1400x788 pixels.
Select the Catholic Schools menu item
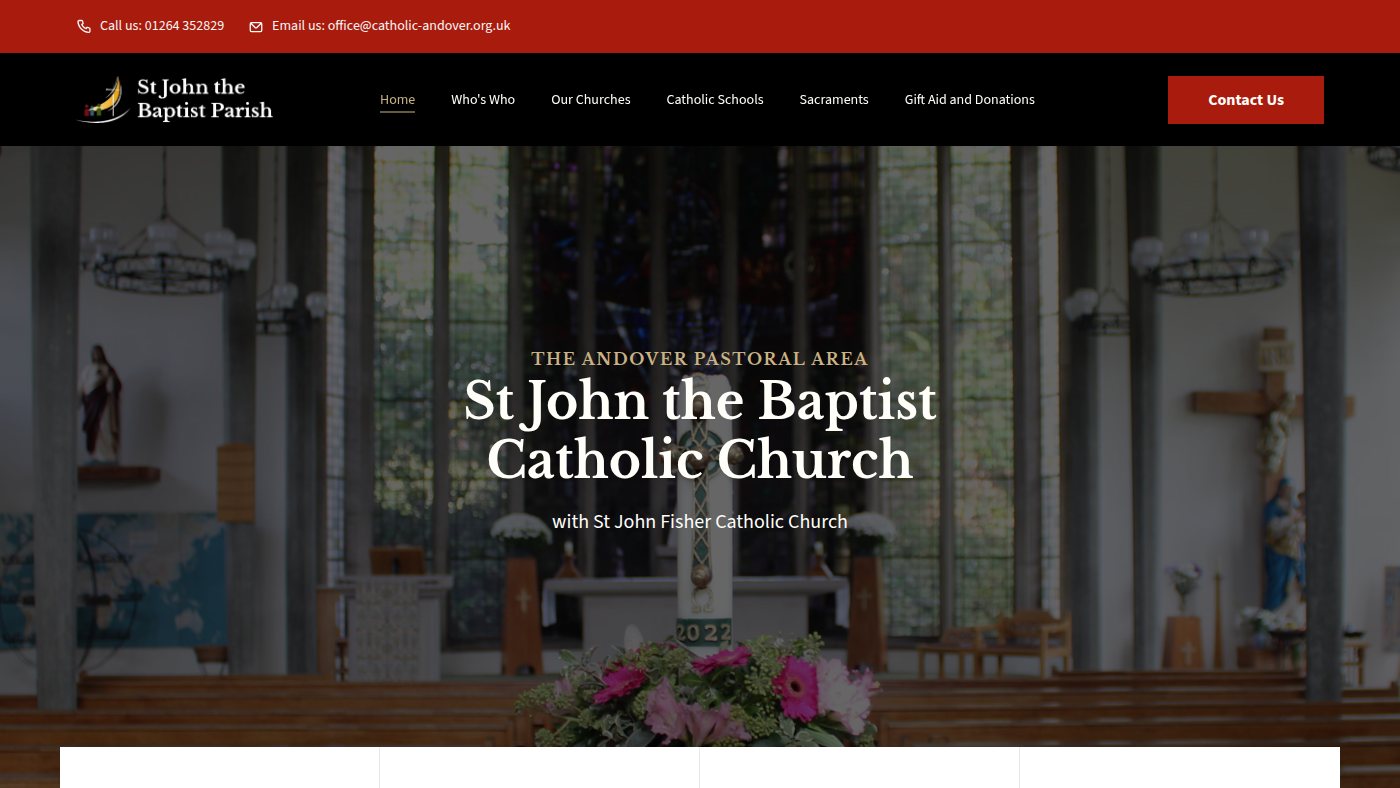point(715,99)
